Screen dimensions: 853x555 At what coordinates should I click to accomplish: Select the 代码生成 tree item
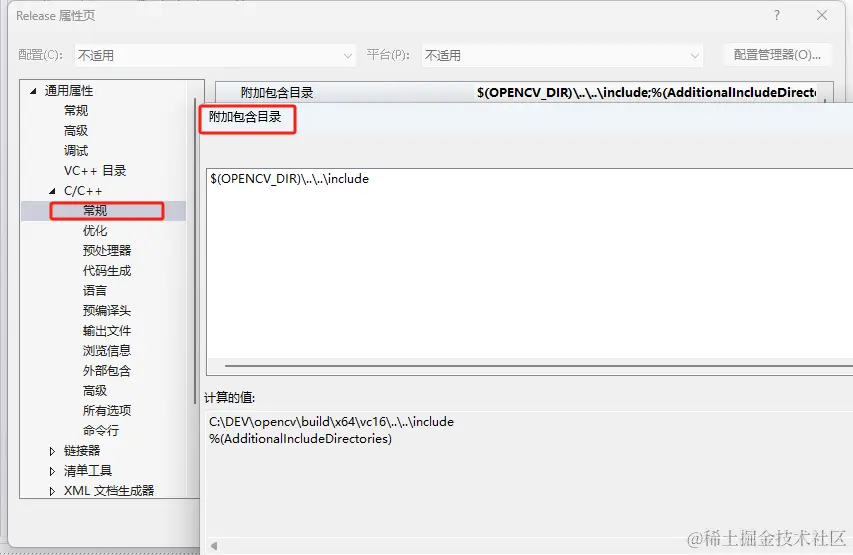tap(107, 271)
